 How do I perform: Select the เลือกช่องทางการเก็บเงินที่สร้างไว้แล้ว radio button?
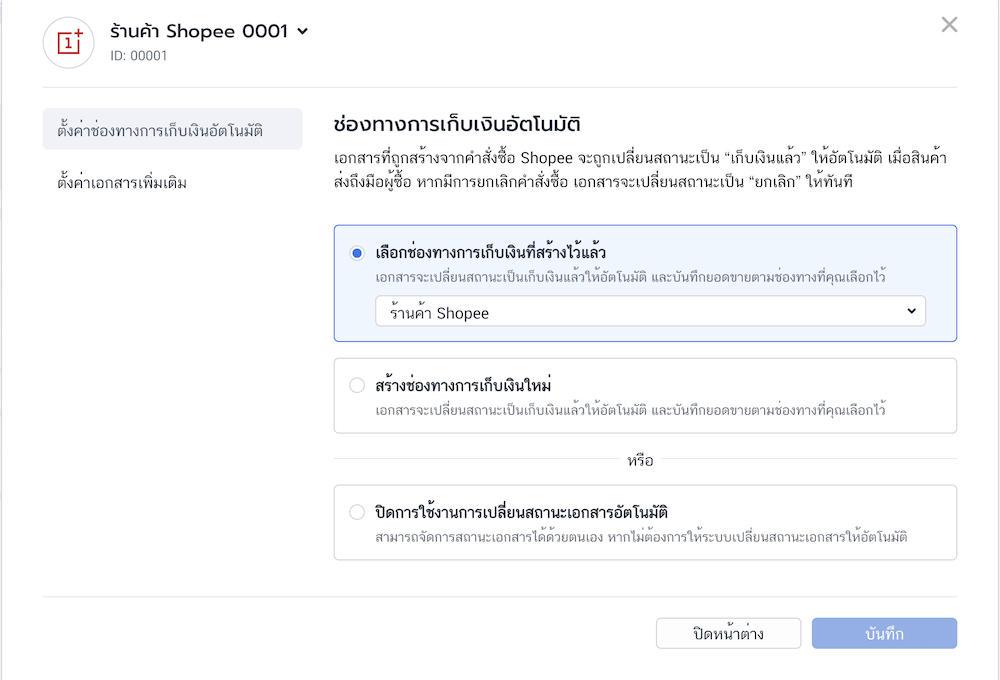coord(357,253)
